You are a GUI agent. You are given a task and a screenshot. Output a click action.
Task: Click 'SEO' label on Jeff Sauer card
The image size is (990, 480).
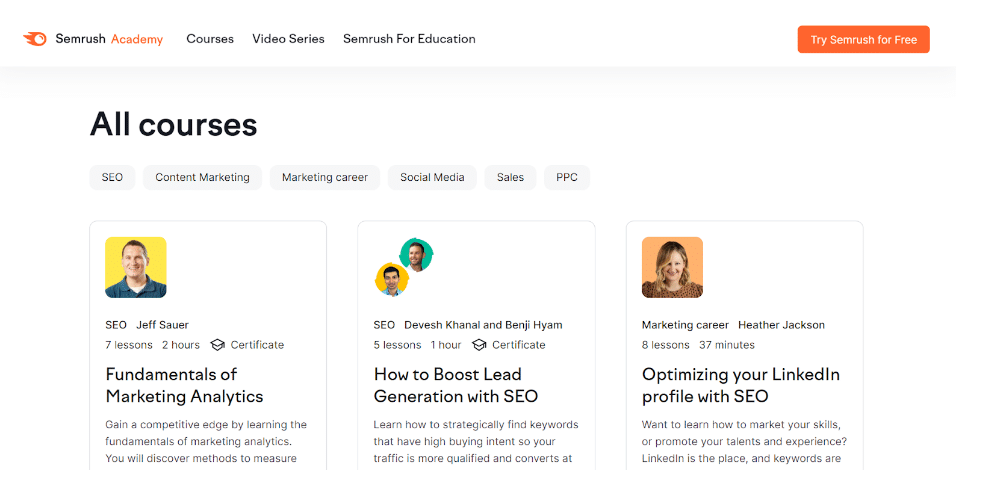[x=116, y=325]
